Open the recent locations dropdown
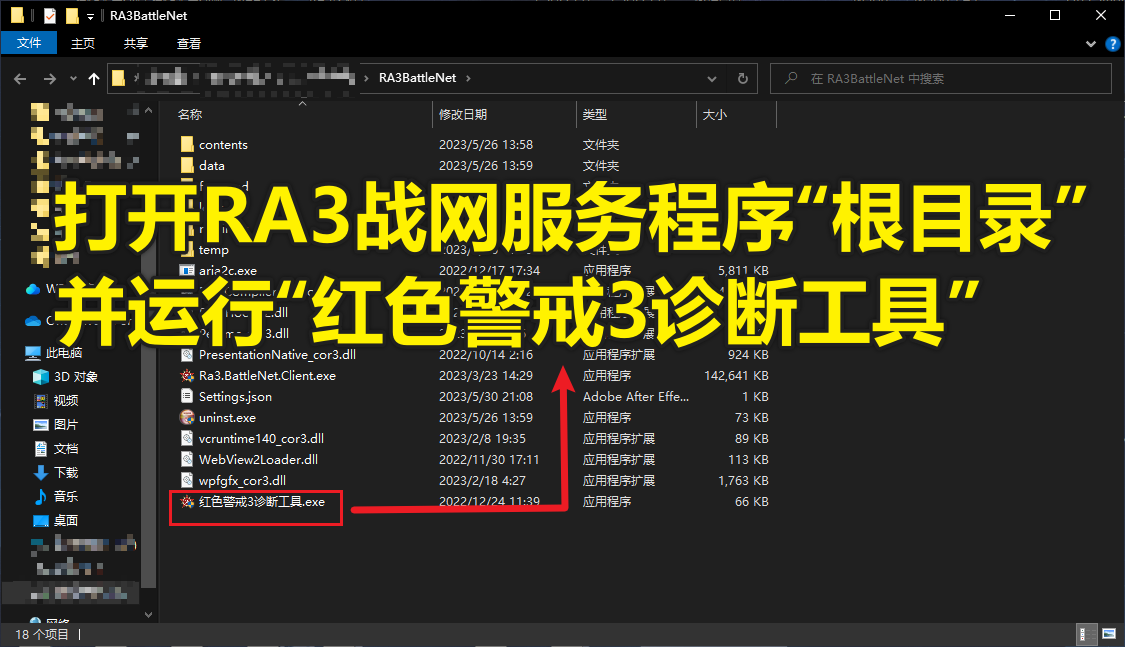Image resolution: width=1125 pixels, height=647 pixels. click(x=73, y=79)
